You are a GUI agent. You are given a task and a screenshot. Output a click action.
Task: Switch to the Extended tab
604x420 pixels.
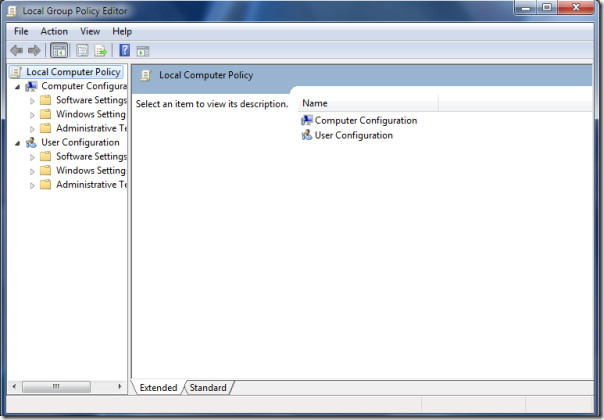pos(158,388)
